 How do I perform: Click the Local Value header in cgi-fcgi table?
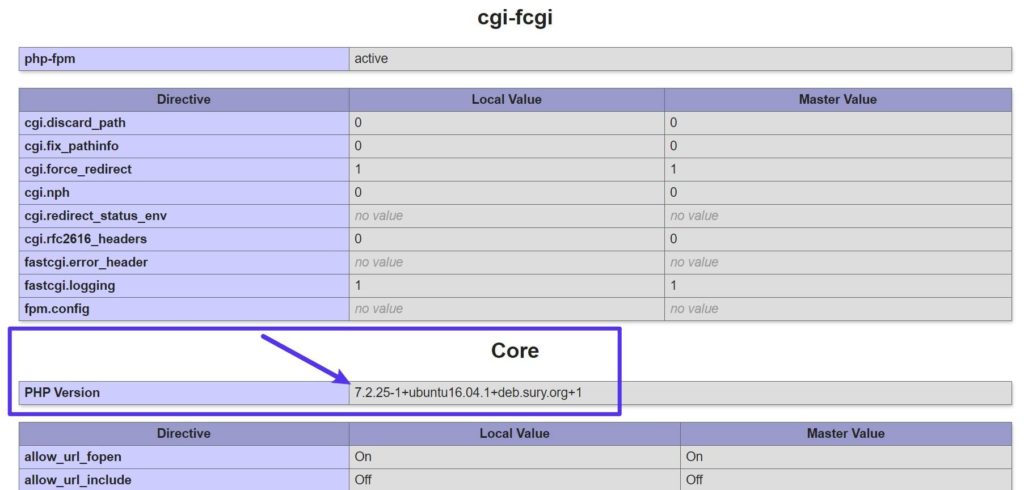click(506, 99)
